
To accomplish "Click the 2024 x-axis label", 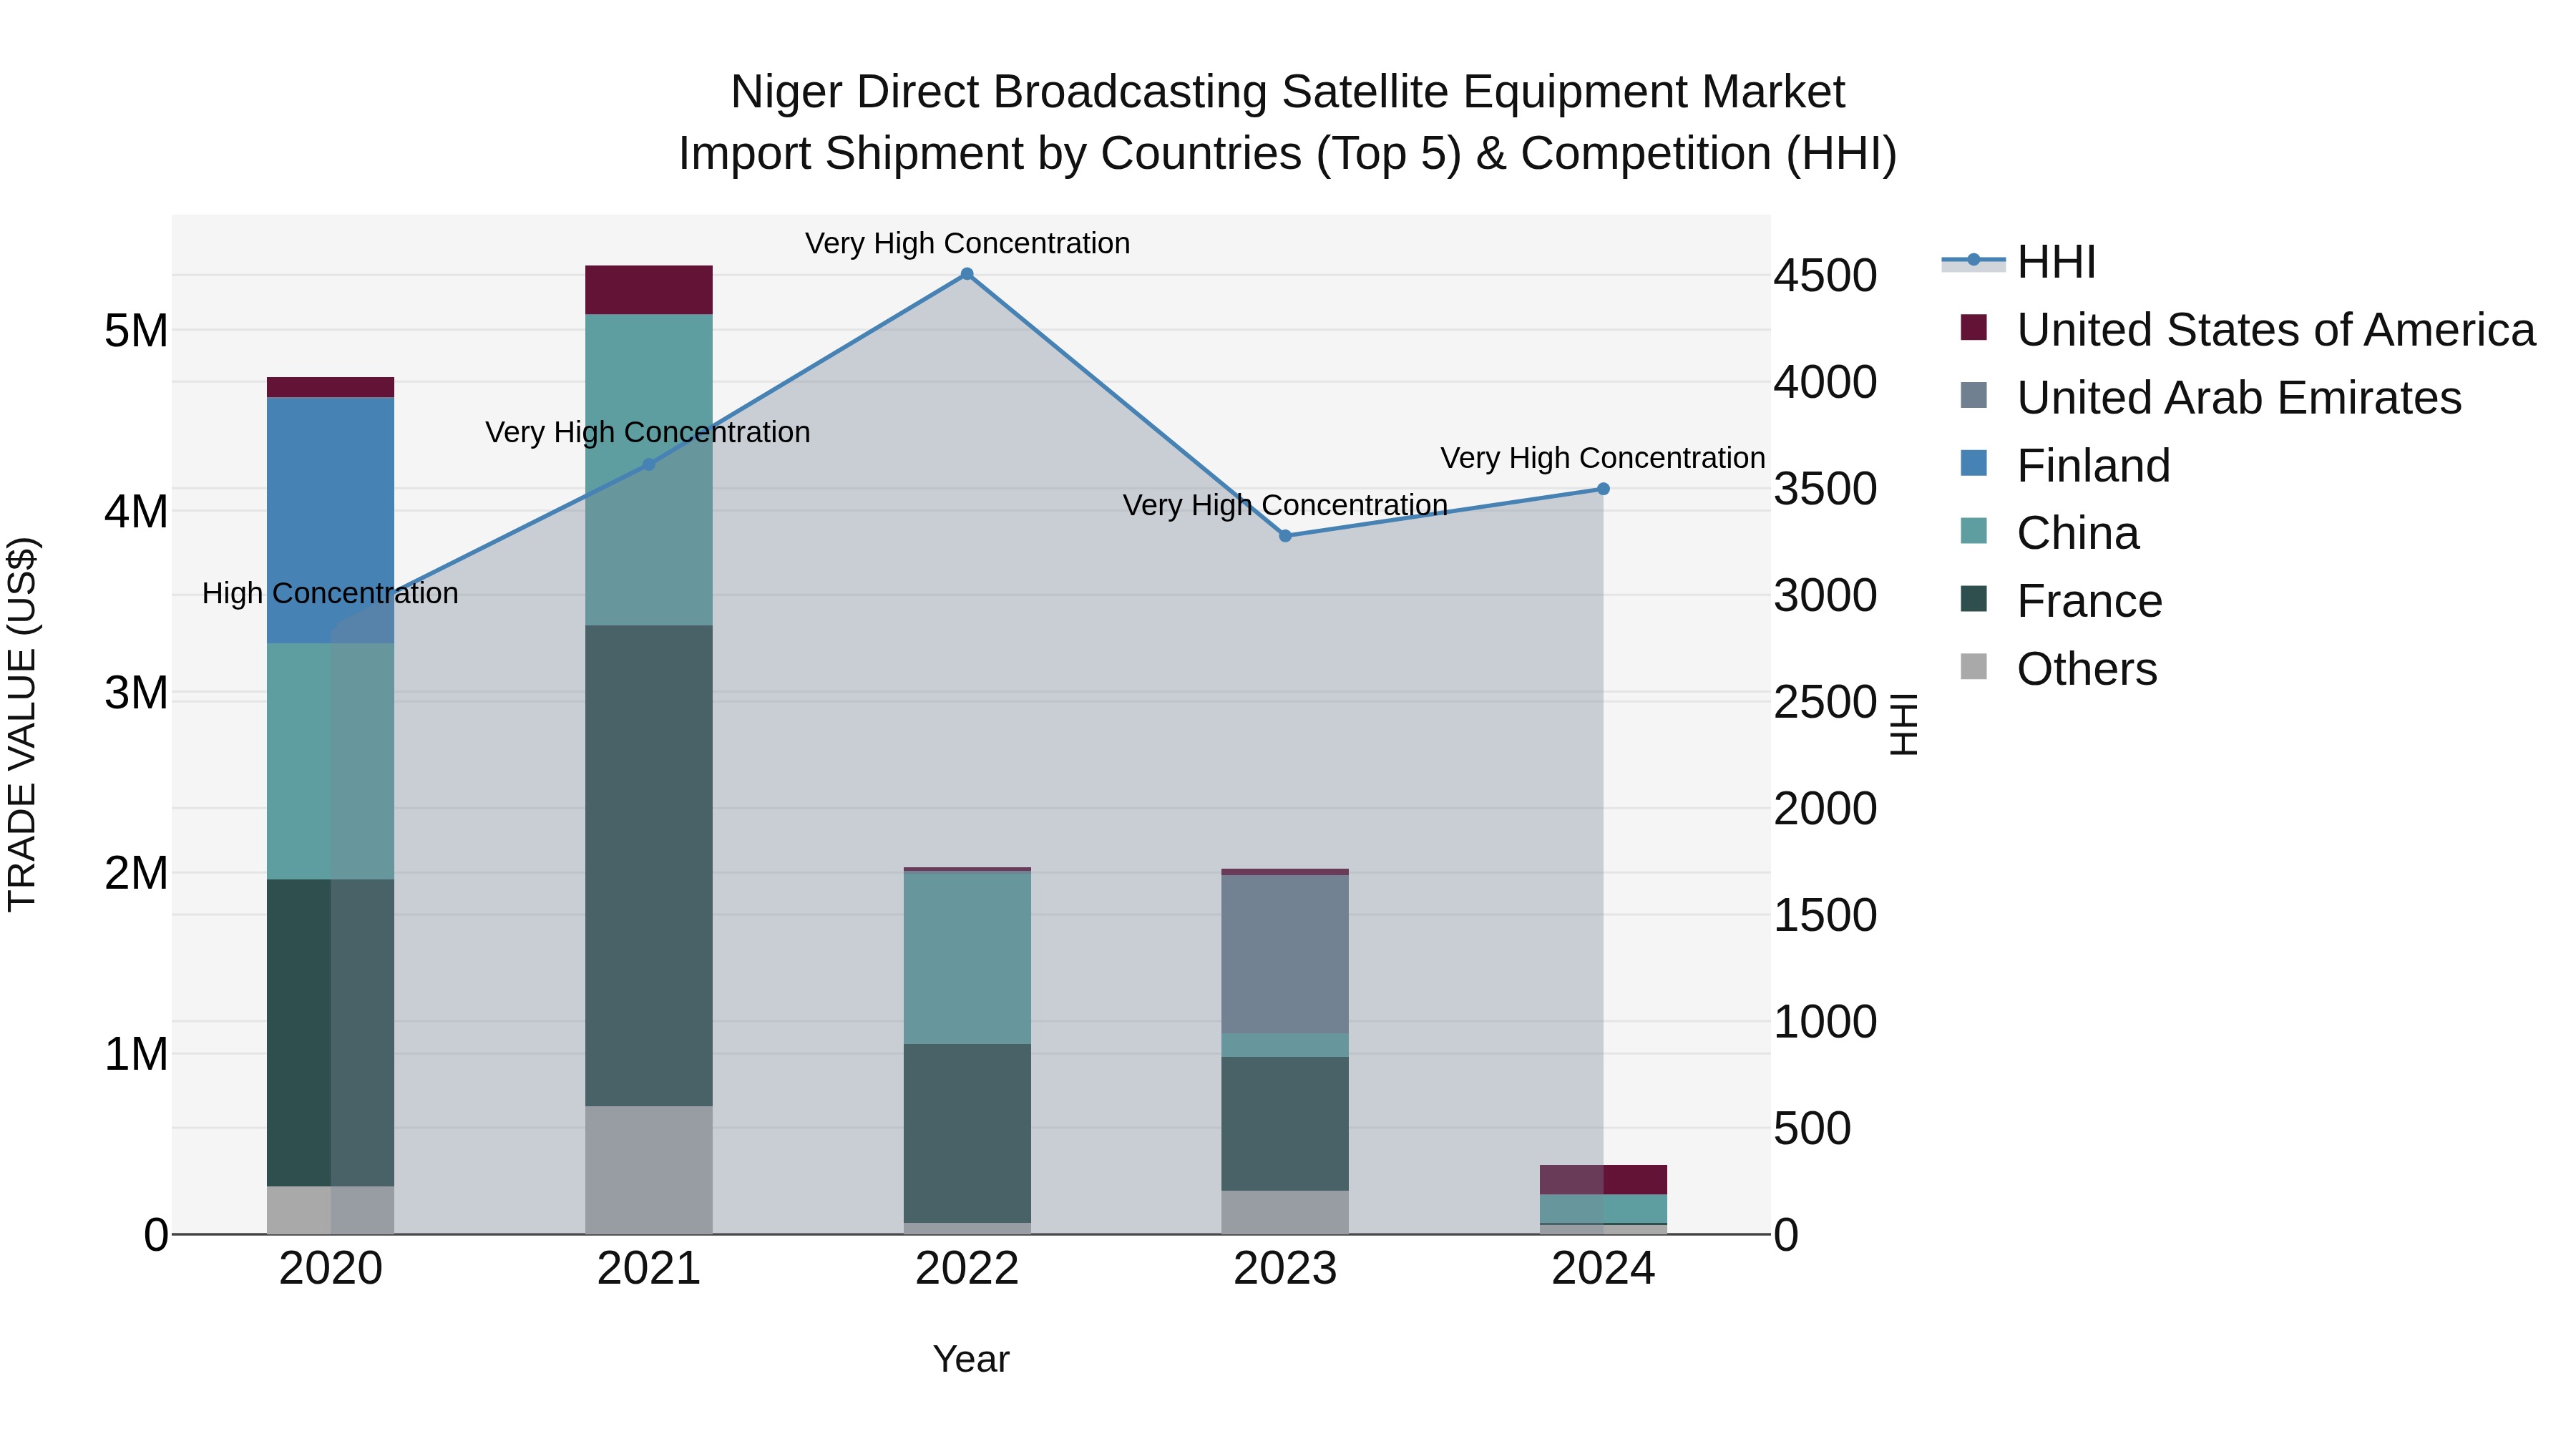I will tap(1603, 1269).
